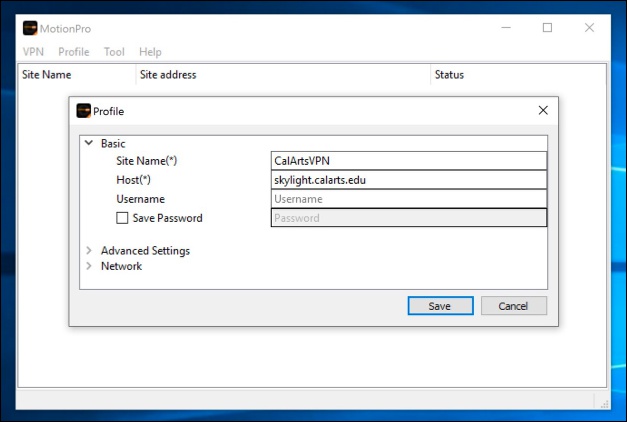Image resolution: width=627 pixels, height=422 pixels.
Task: Sort by the Status column header
Action: 518,74
